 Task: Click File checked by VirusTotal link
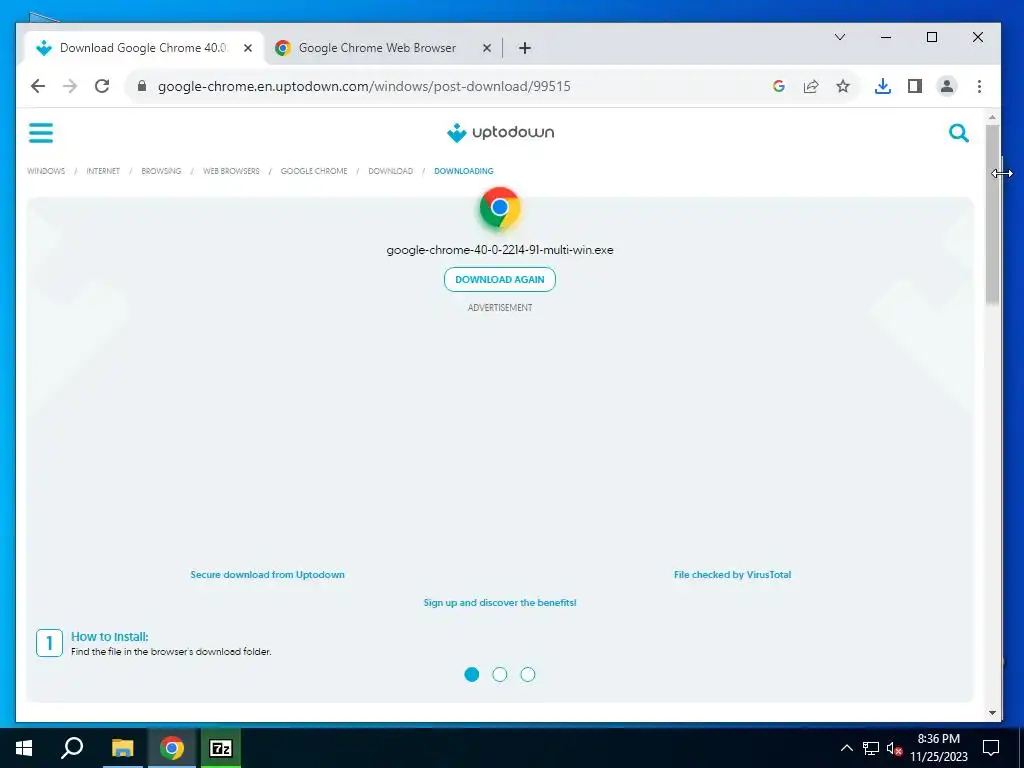click(732, 575)
